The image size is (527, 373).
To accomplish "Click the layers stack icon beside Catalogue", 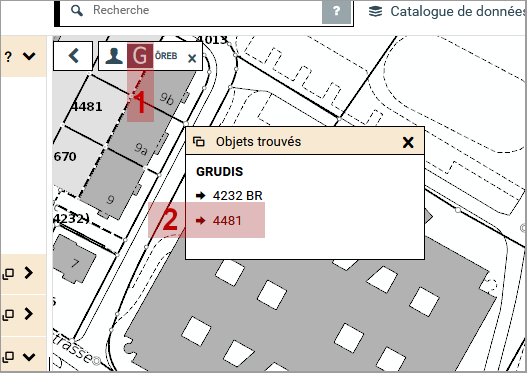I will click(375, 11).
